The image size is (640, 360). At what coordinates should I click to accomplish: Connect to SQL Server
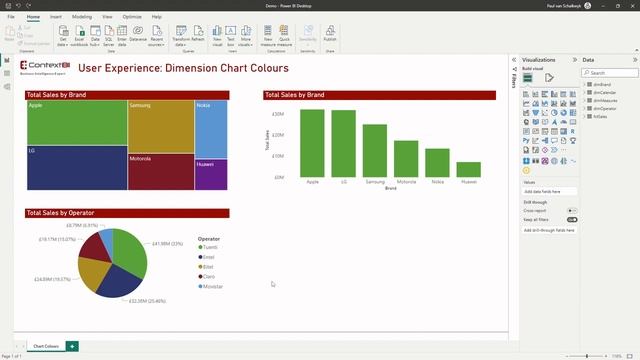pos(109,36)
